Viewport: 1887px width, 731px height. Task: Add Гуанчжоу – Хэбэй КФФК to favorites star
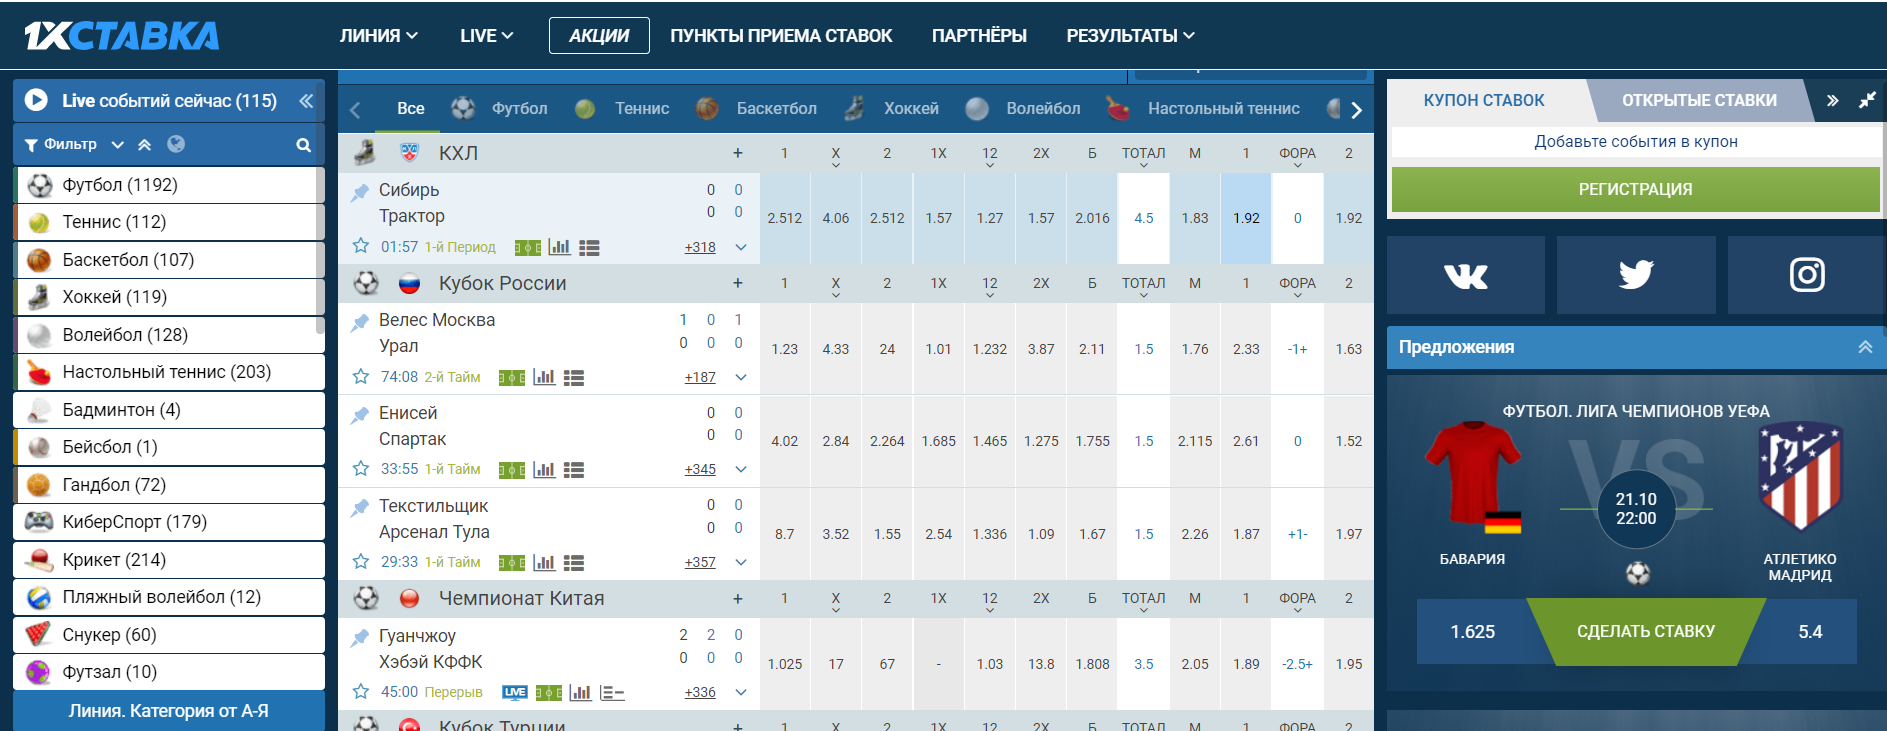[x=361, y=691]
